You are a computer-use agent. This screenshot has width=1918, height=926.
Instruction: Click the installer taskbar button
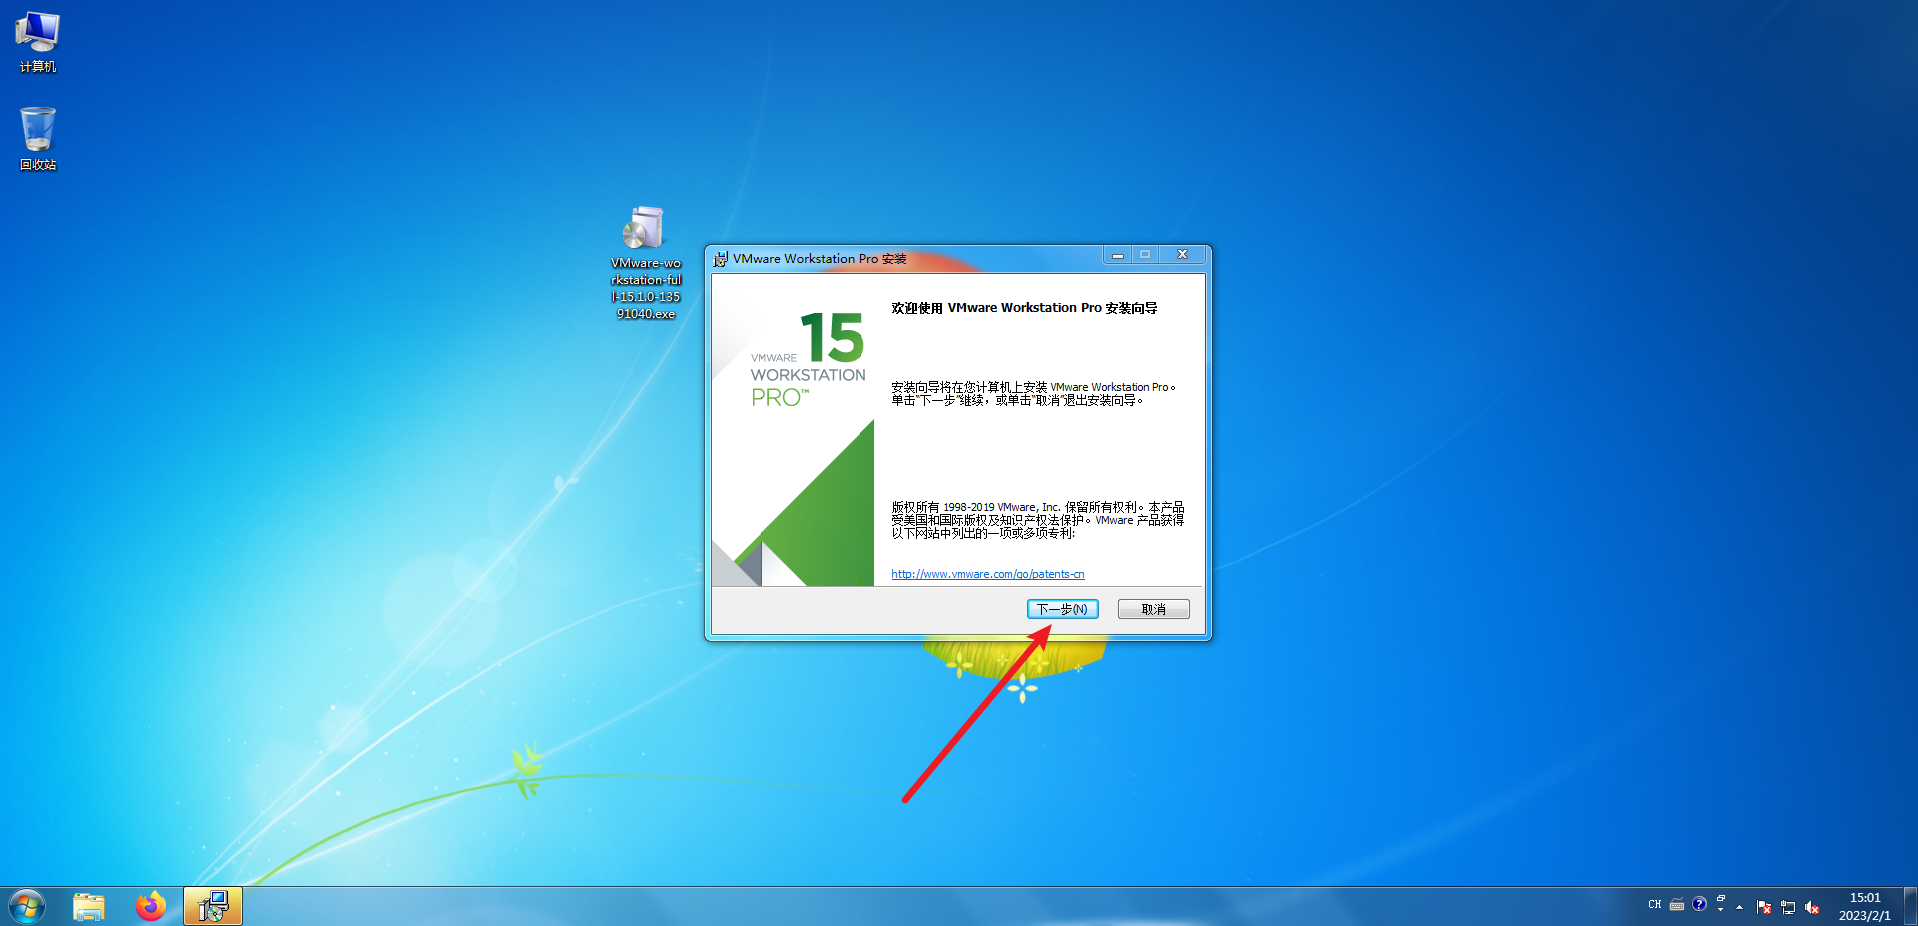pyautogui.click(x=213, y=907)
